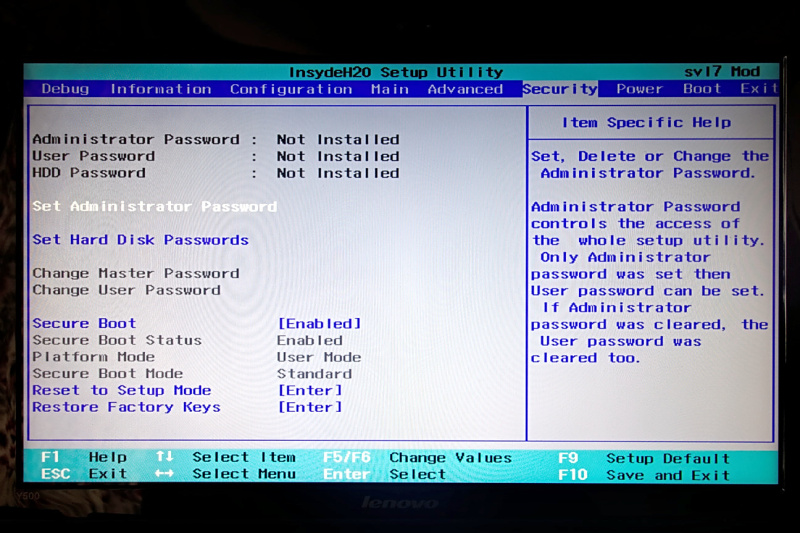Open the Configuration tab
This screenshot has width=800, height=533.
pyautogui.click(x=291, y=89)
